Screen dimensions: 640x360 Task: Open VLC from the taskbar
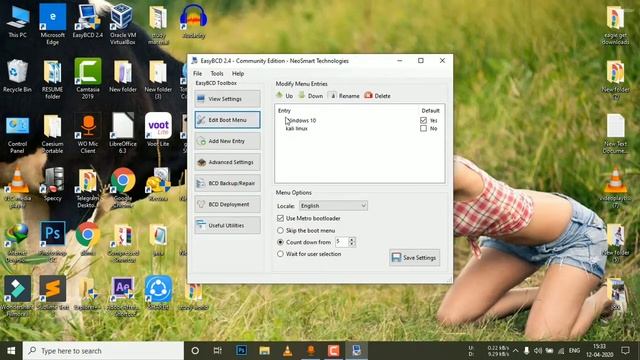pyautogui.click(x=287, y=351)
